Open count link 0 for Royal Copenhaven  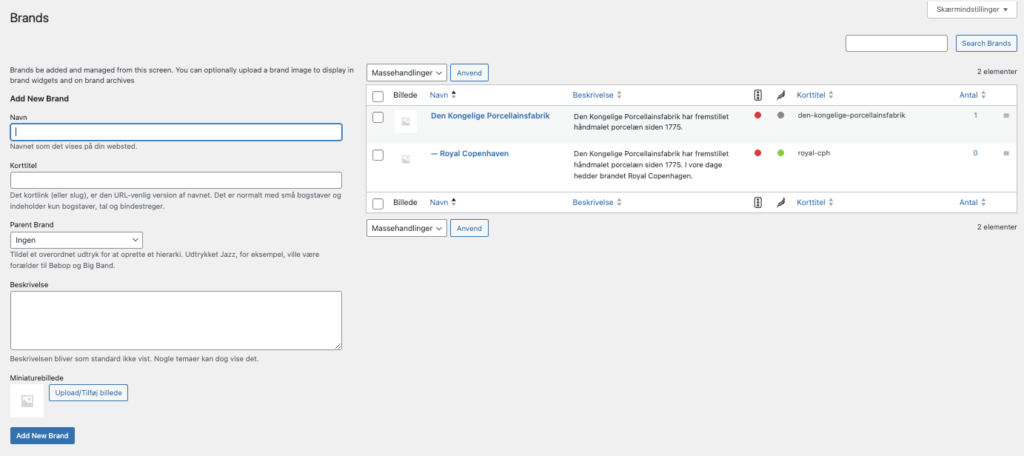976,154
